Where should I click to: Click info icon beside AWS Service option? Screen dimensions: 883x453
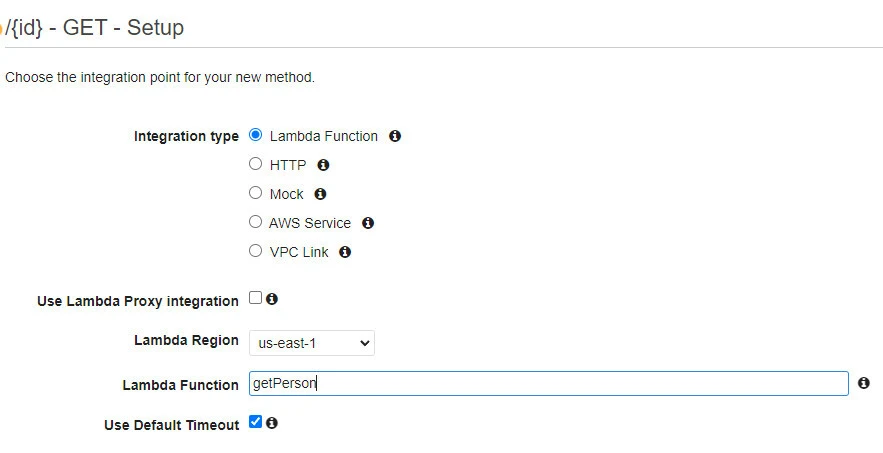pyautogui.click(x=368, y=223)
